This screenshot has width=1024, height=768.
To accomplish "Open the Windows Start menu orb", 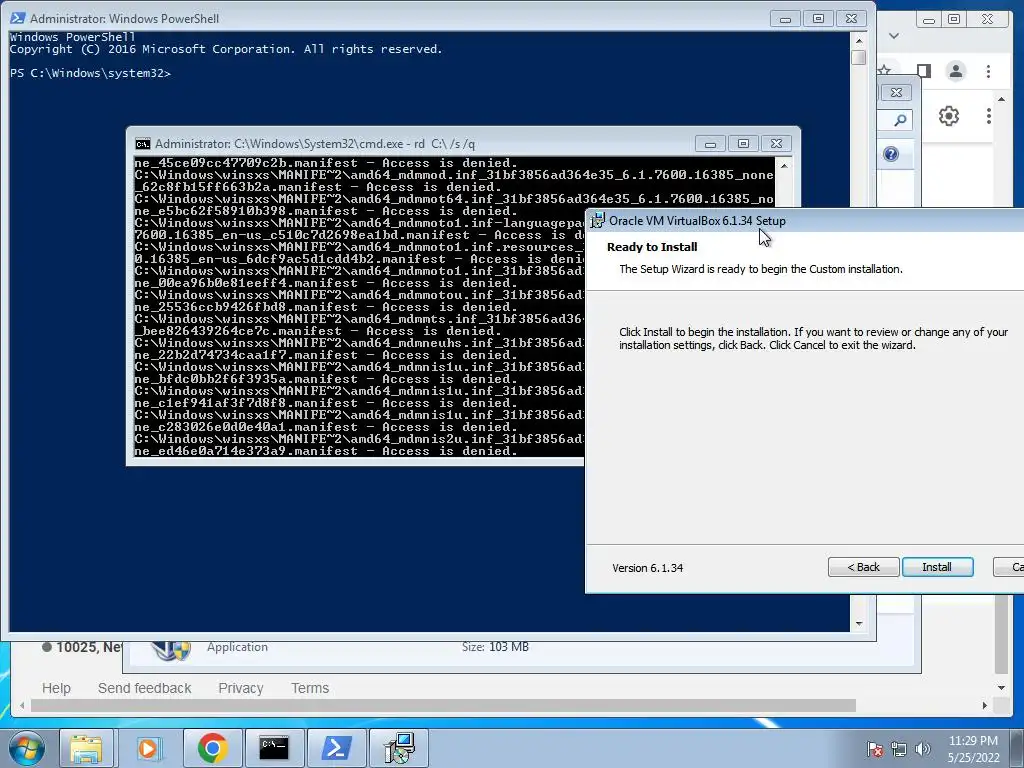I will click(26, 748).
